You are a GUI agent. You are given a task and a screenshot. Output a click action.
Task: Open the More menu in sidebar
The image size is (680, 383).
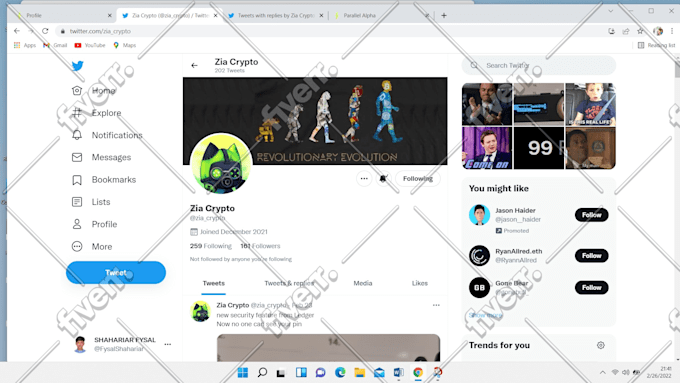point(92,246)
